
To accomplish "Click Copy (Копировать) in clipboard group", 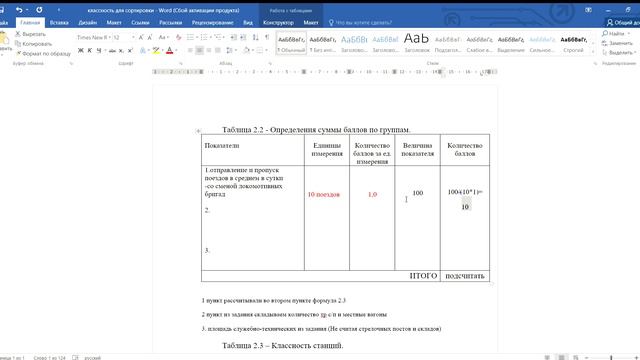I will click(x=33, y=44).
